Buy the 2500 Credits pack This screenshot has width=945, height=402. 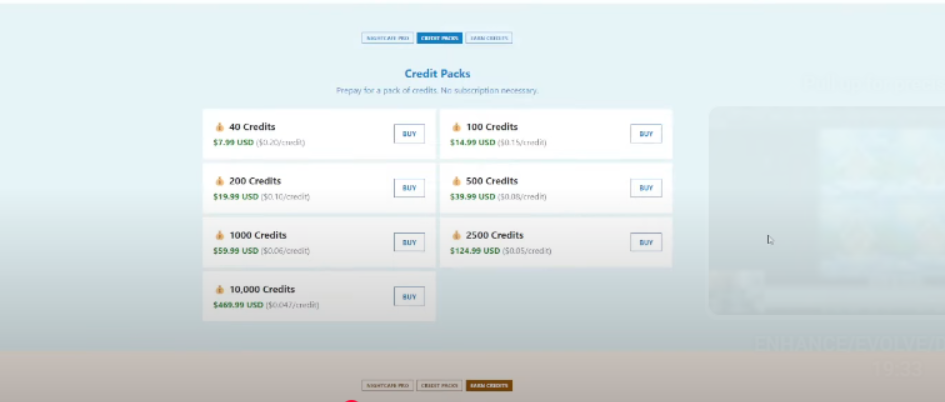tap(646, 242)
